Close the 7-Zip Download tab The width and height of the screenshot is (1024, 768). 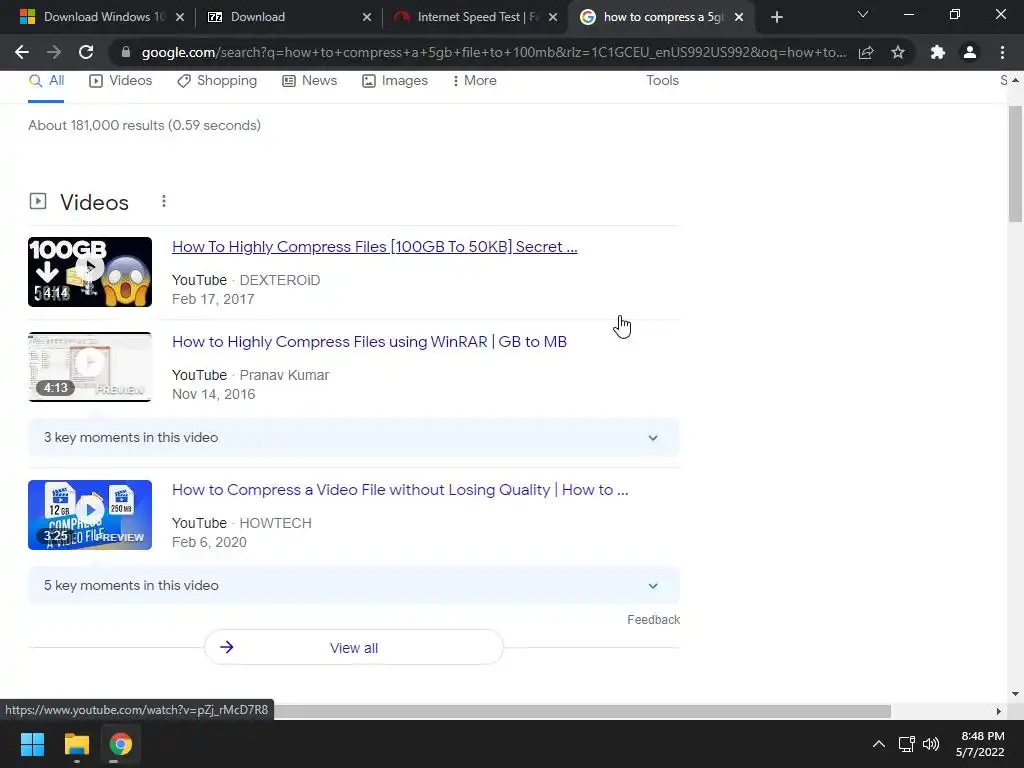[x=367, y=17]
